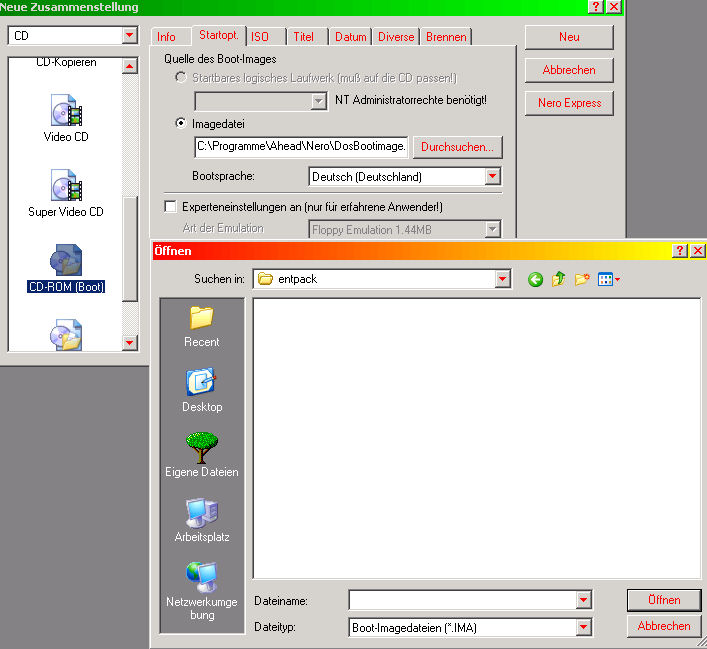Open the Titel tab
The height and width of the screenshot is (649, 707).
(303, 37)
